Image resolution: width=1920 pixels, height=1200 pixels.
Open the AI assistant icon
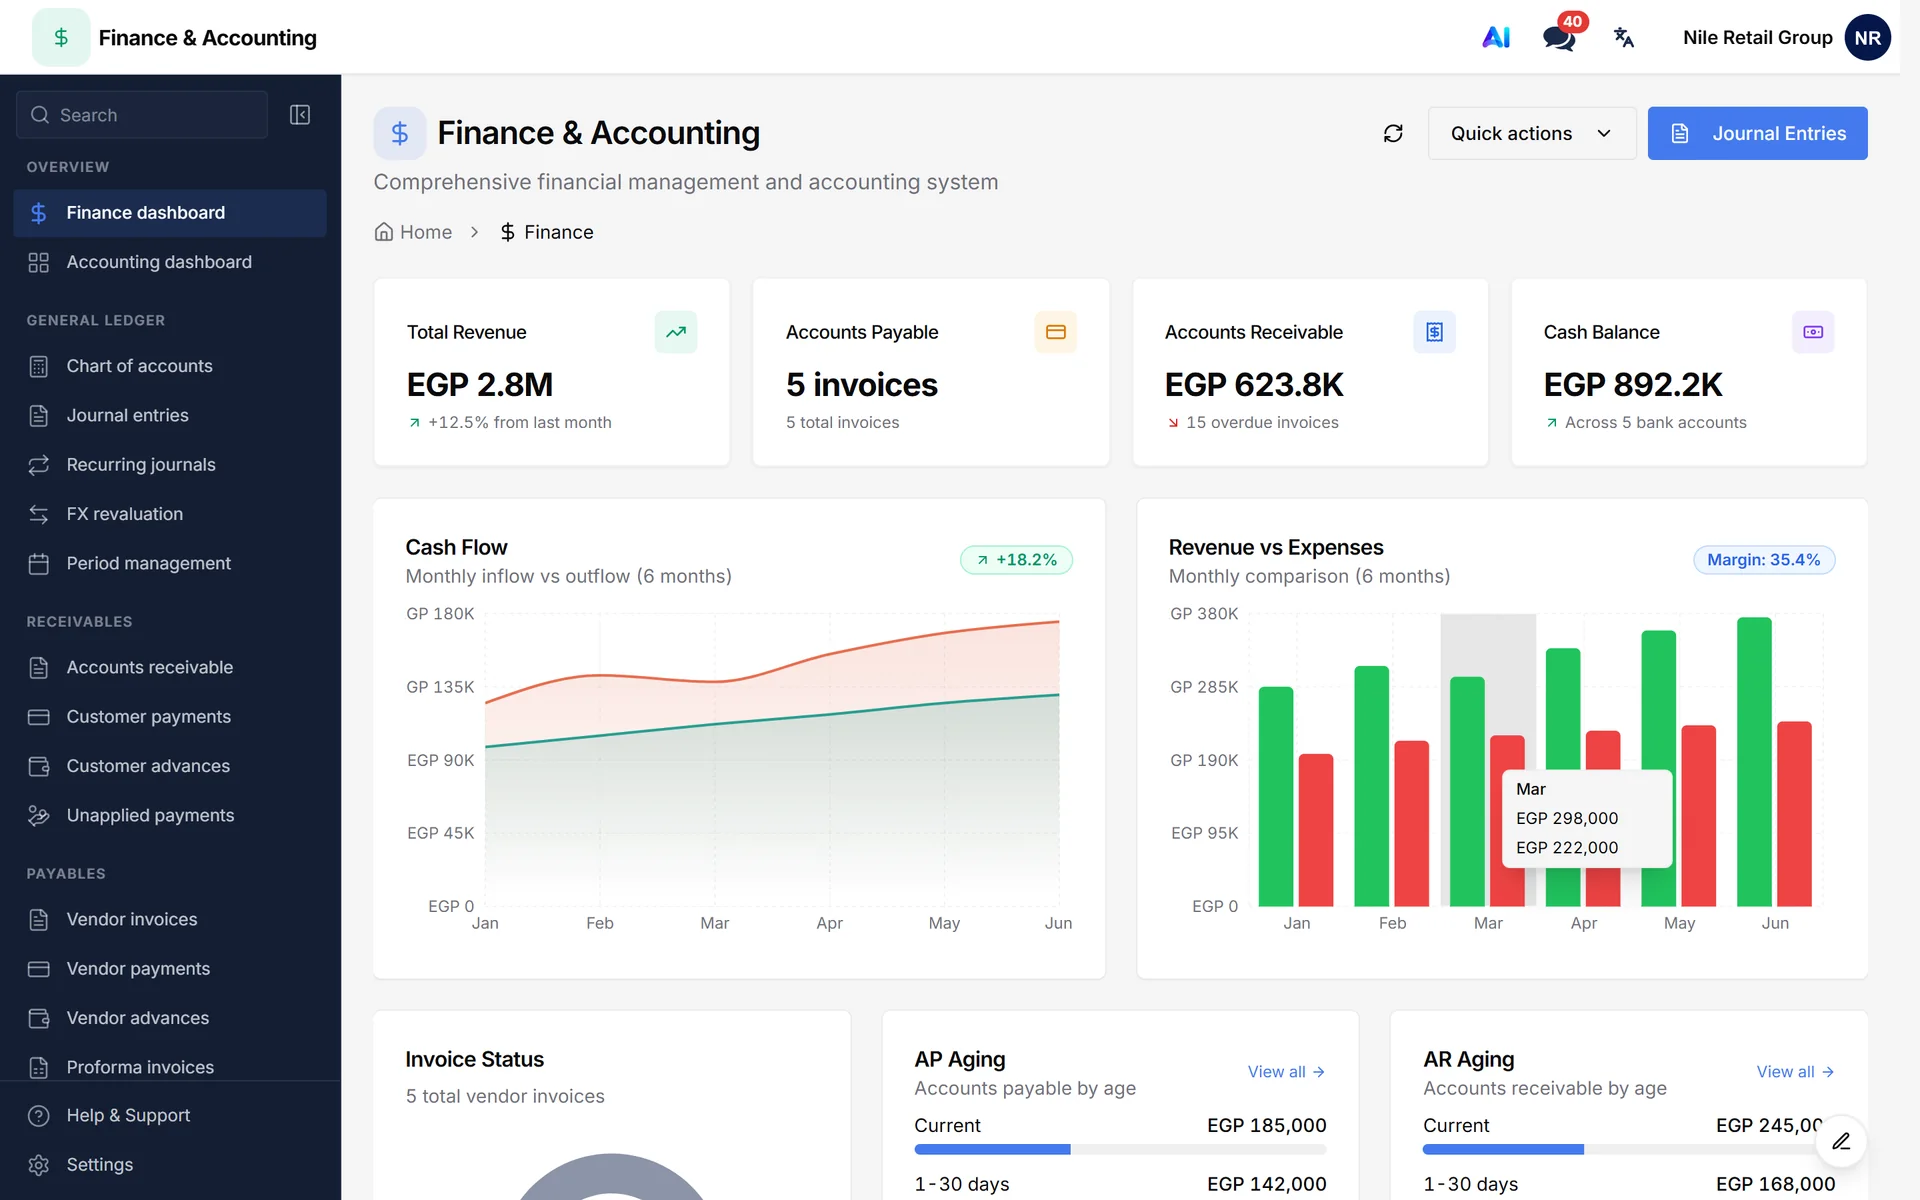[1496, 37]
